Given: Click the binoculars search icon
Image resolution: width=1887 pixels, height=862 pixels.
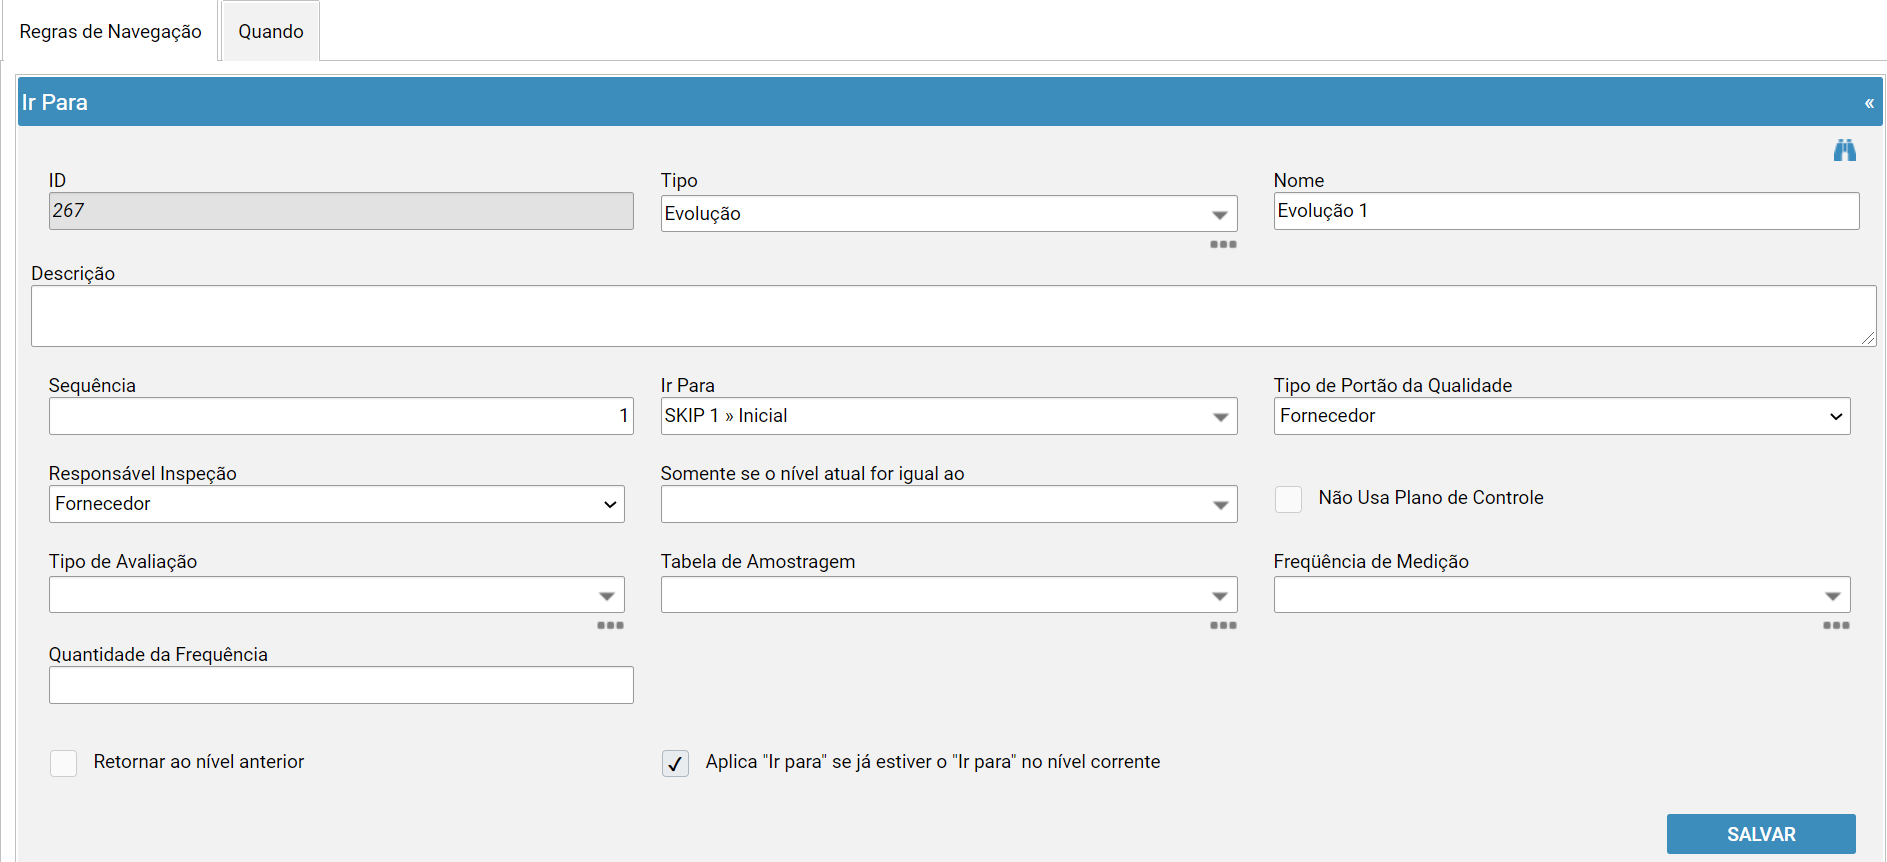Looking at the screenshot, I should [x=1844, y=150].
